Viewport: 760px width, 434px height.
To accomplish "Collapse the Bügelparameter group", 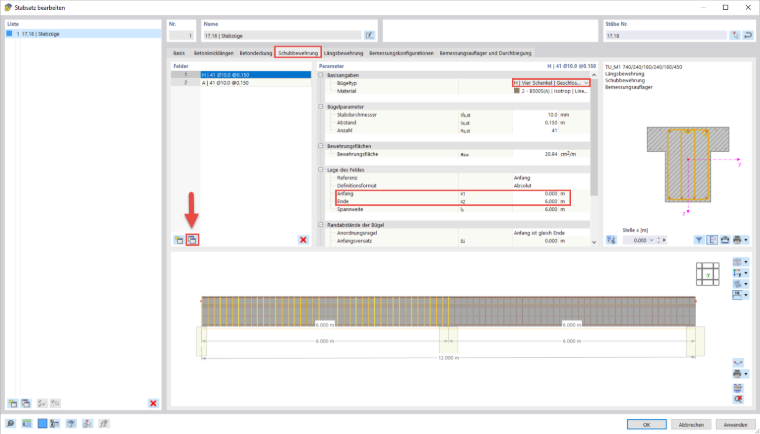I will coord(321,107).
